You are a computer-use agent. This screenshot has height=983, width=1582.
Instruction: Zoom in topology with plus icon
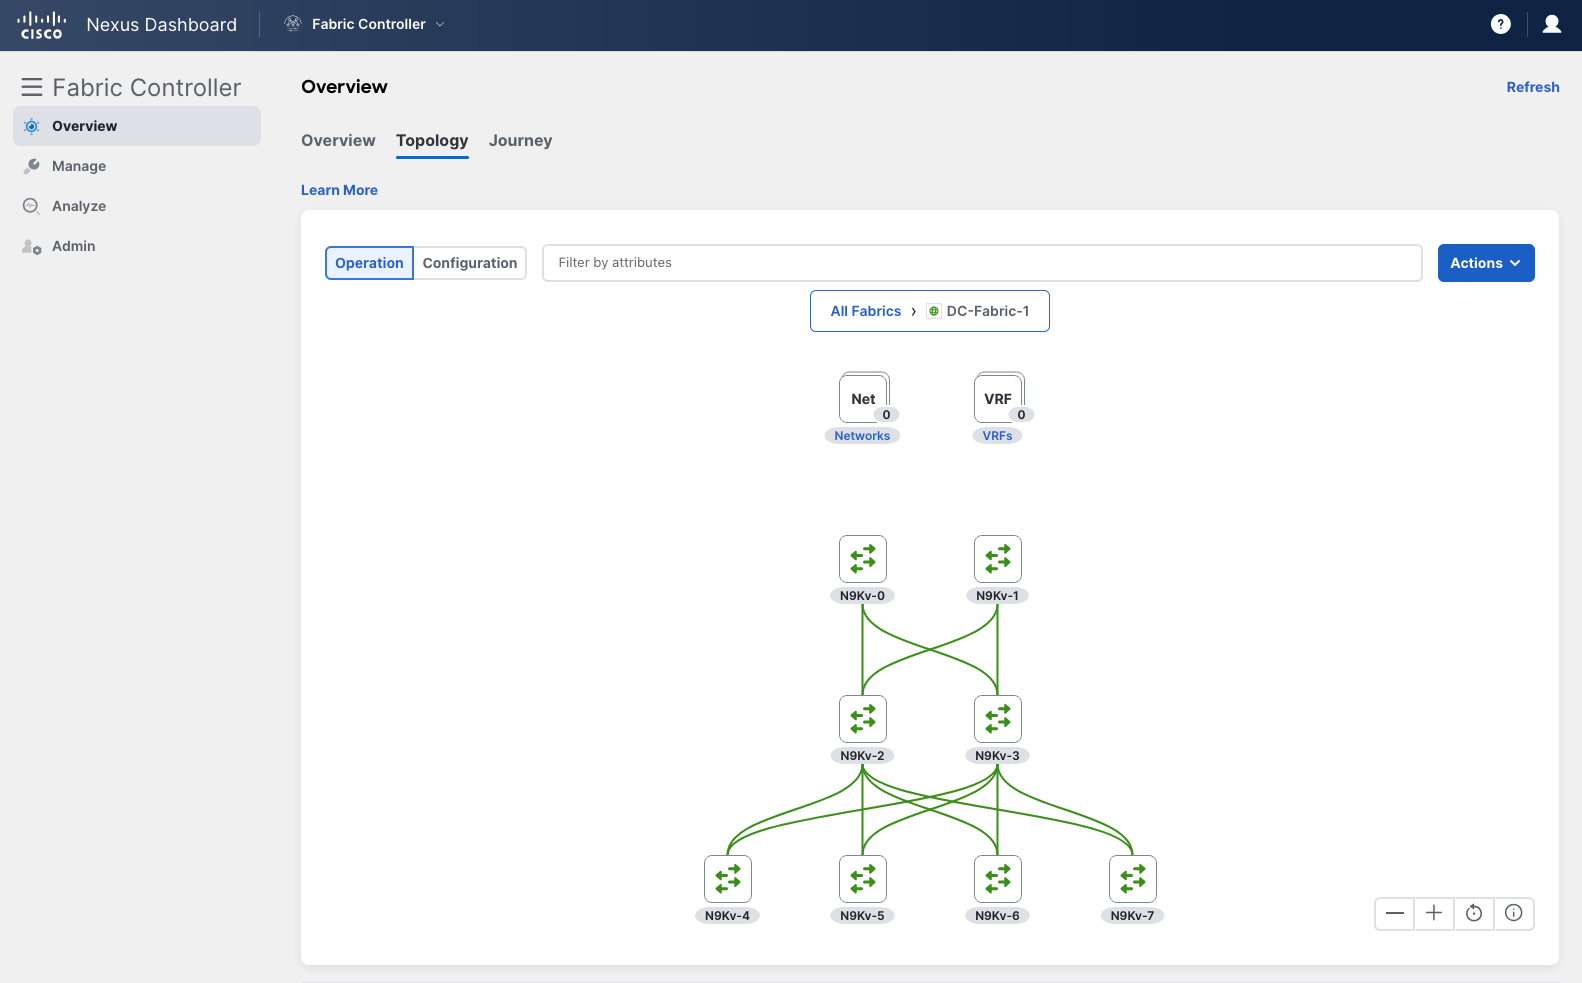pyautogui.click(x=1434, y=913)
